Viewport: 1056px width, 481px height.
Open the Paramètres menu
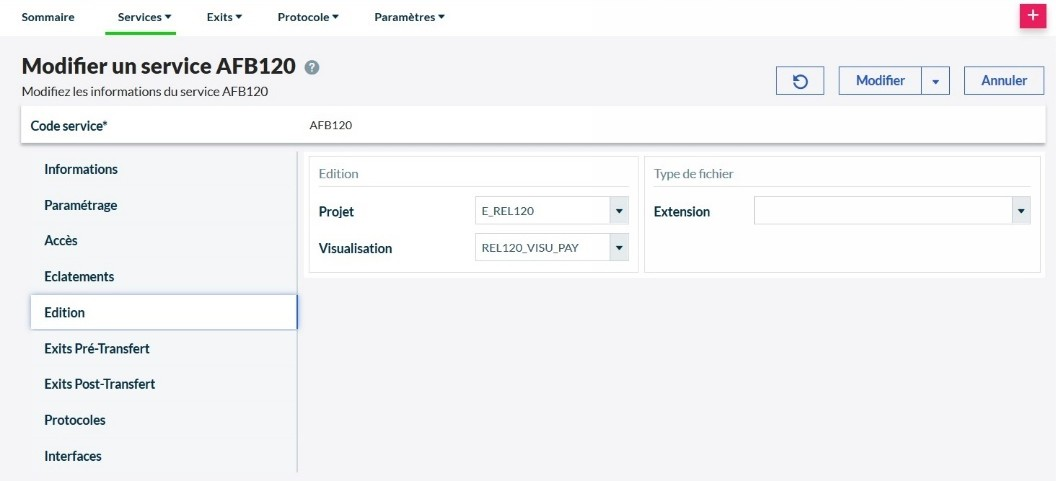[x=409, y=17]
